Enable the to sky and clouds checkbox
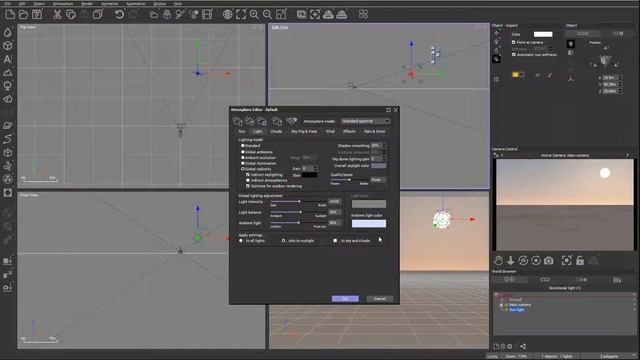The width and height of the screenshot is (640, 360). (335, 241)
